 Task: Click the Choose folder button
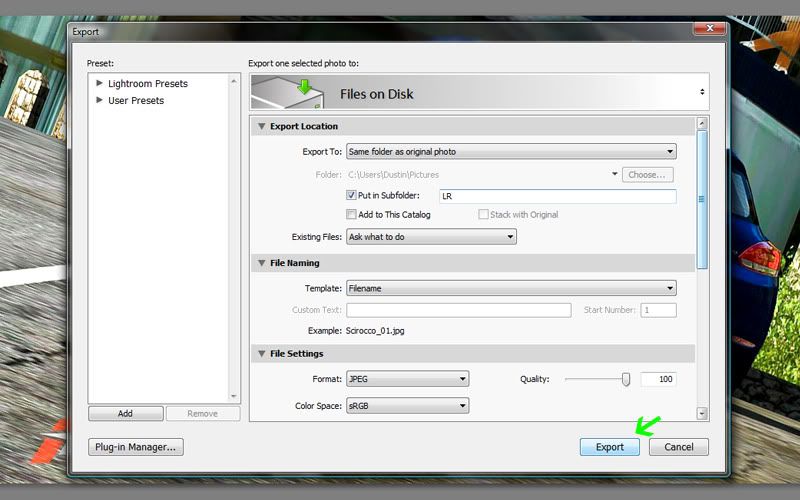(647, 174)
